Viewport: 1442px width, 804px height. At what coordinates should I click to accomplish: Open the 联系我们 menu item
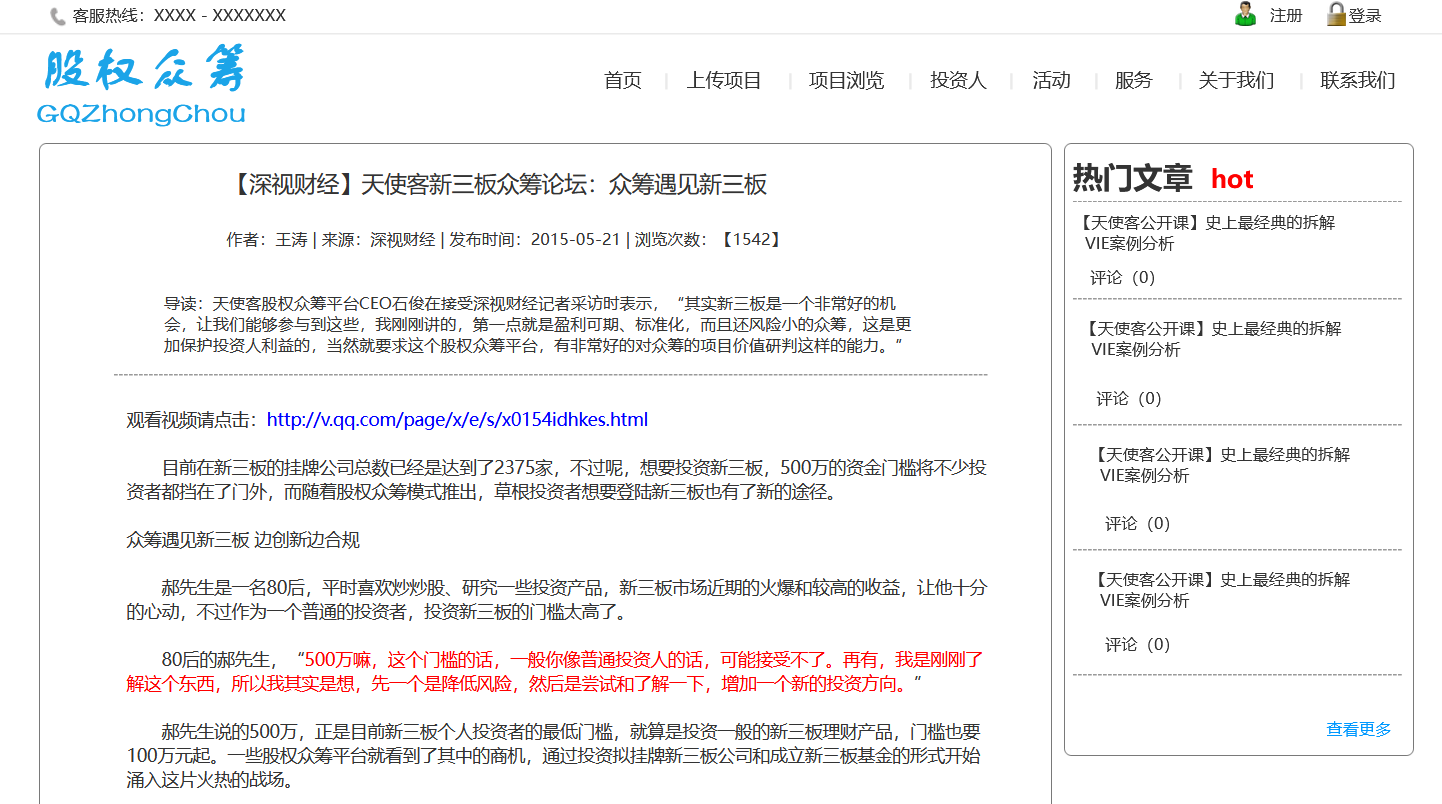1358,81
